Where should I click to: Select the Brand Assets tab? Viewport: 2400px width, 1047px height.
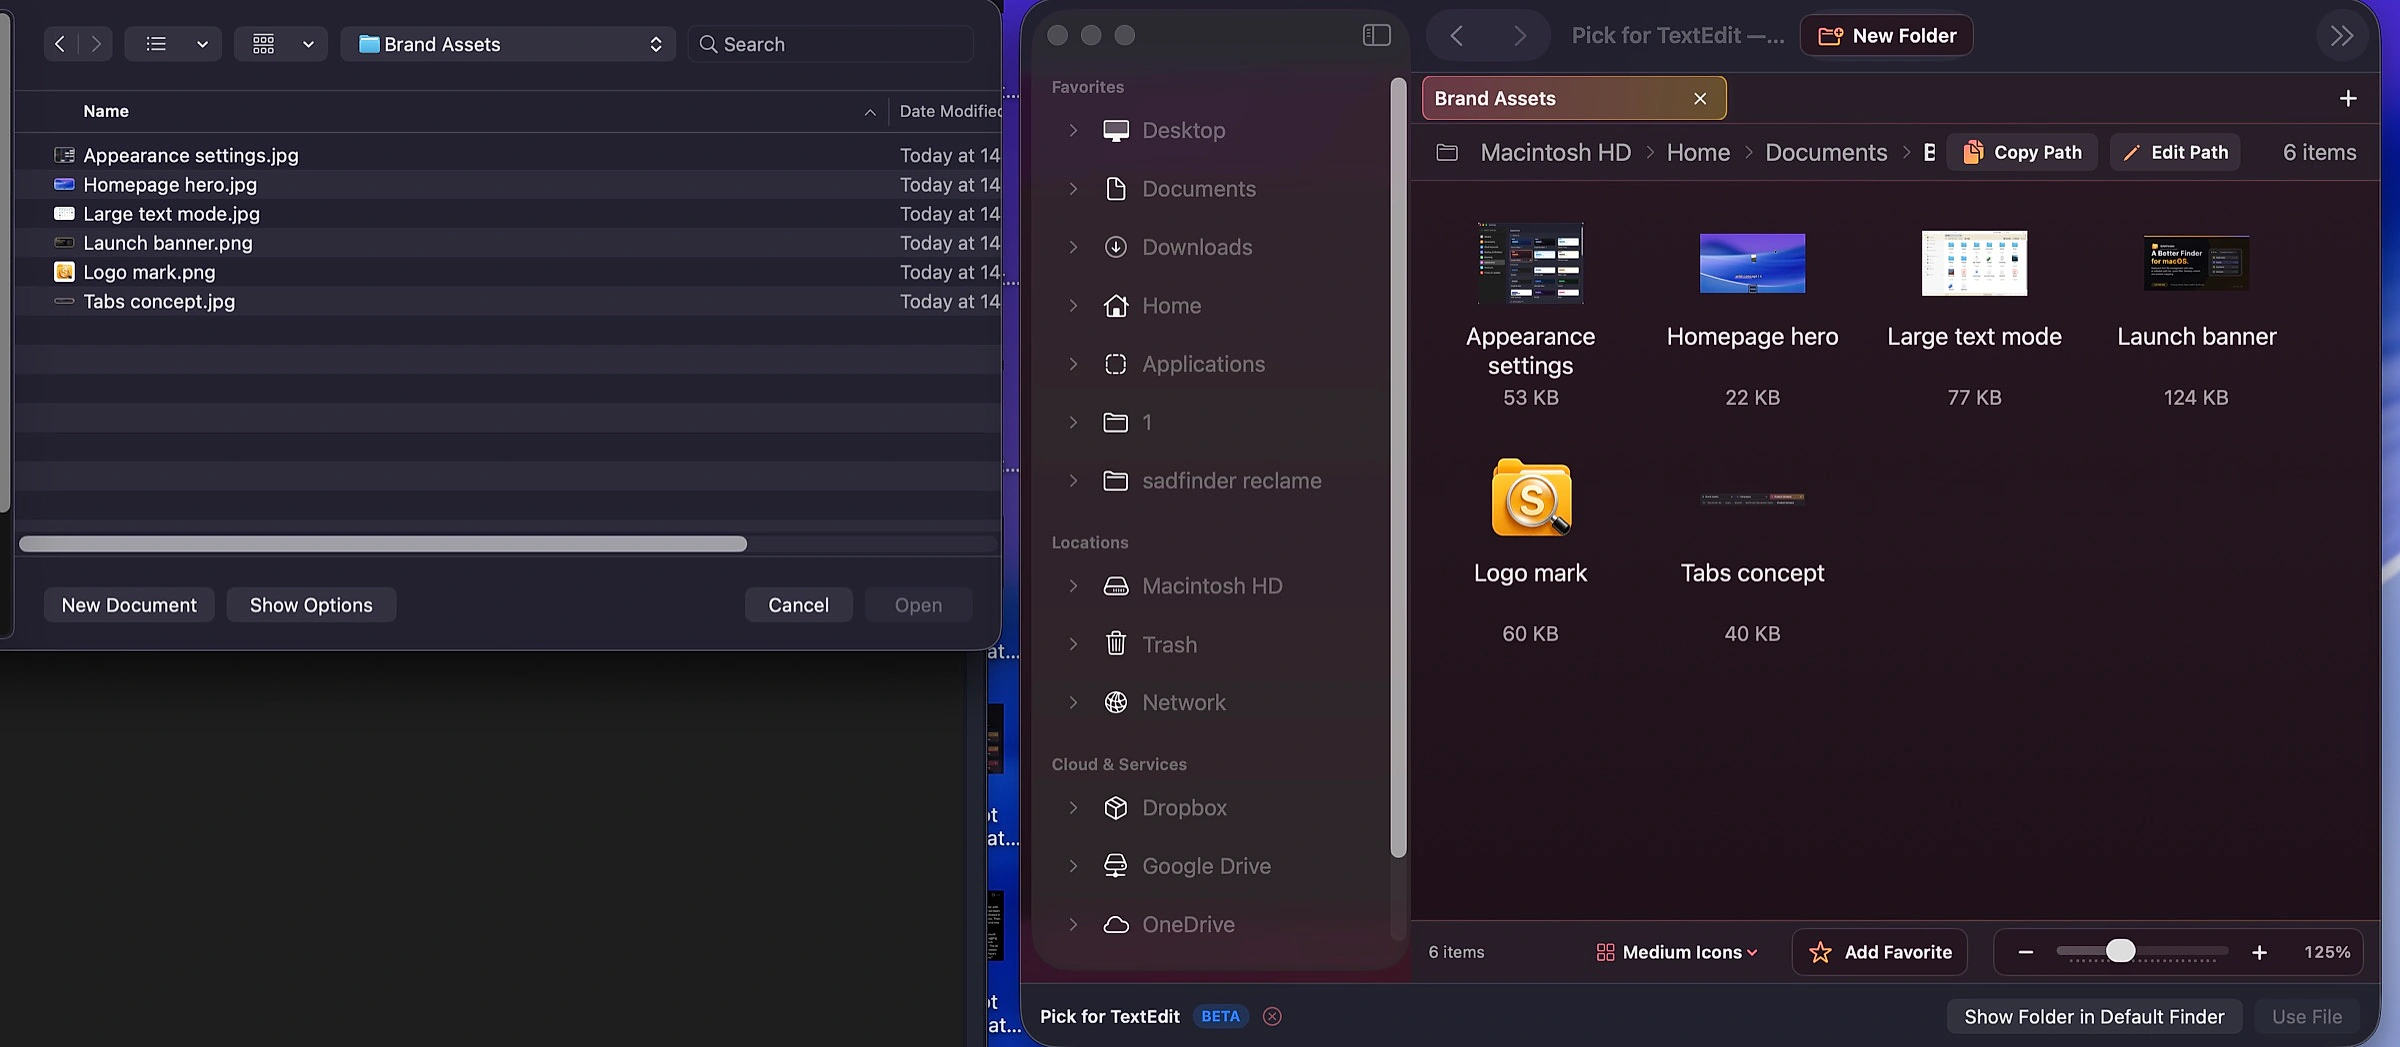1573,98
